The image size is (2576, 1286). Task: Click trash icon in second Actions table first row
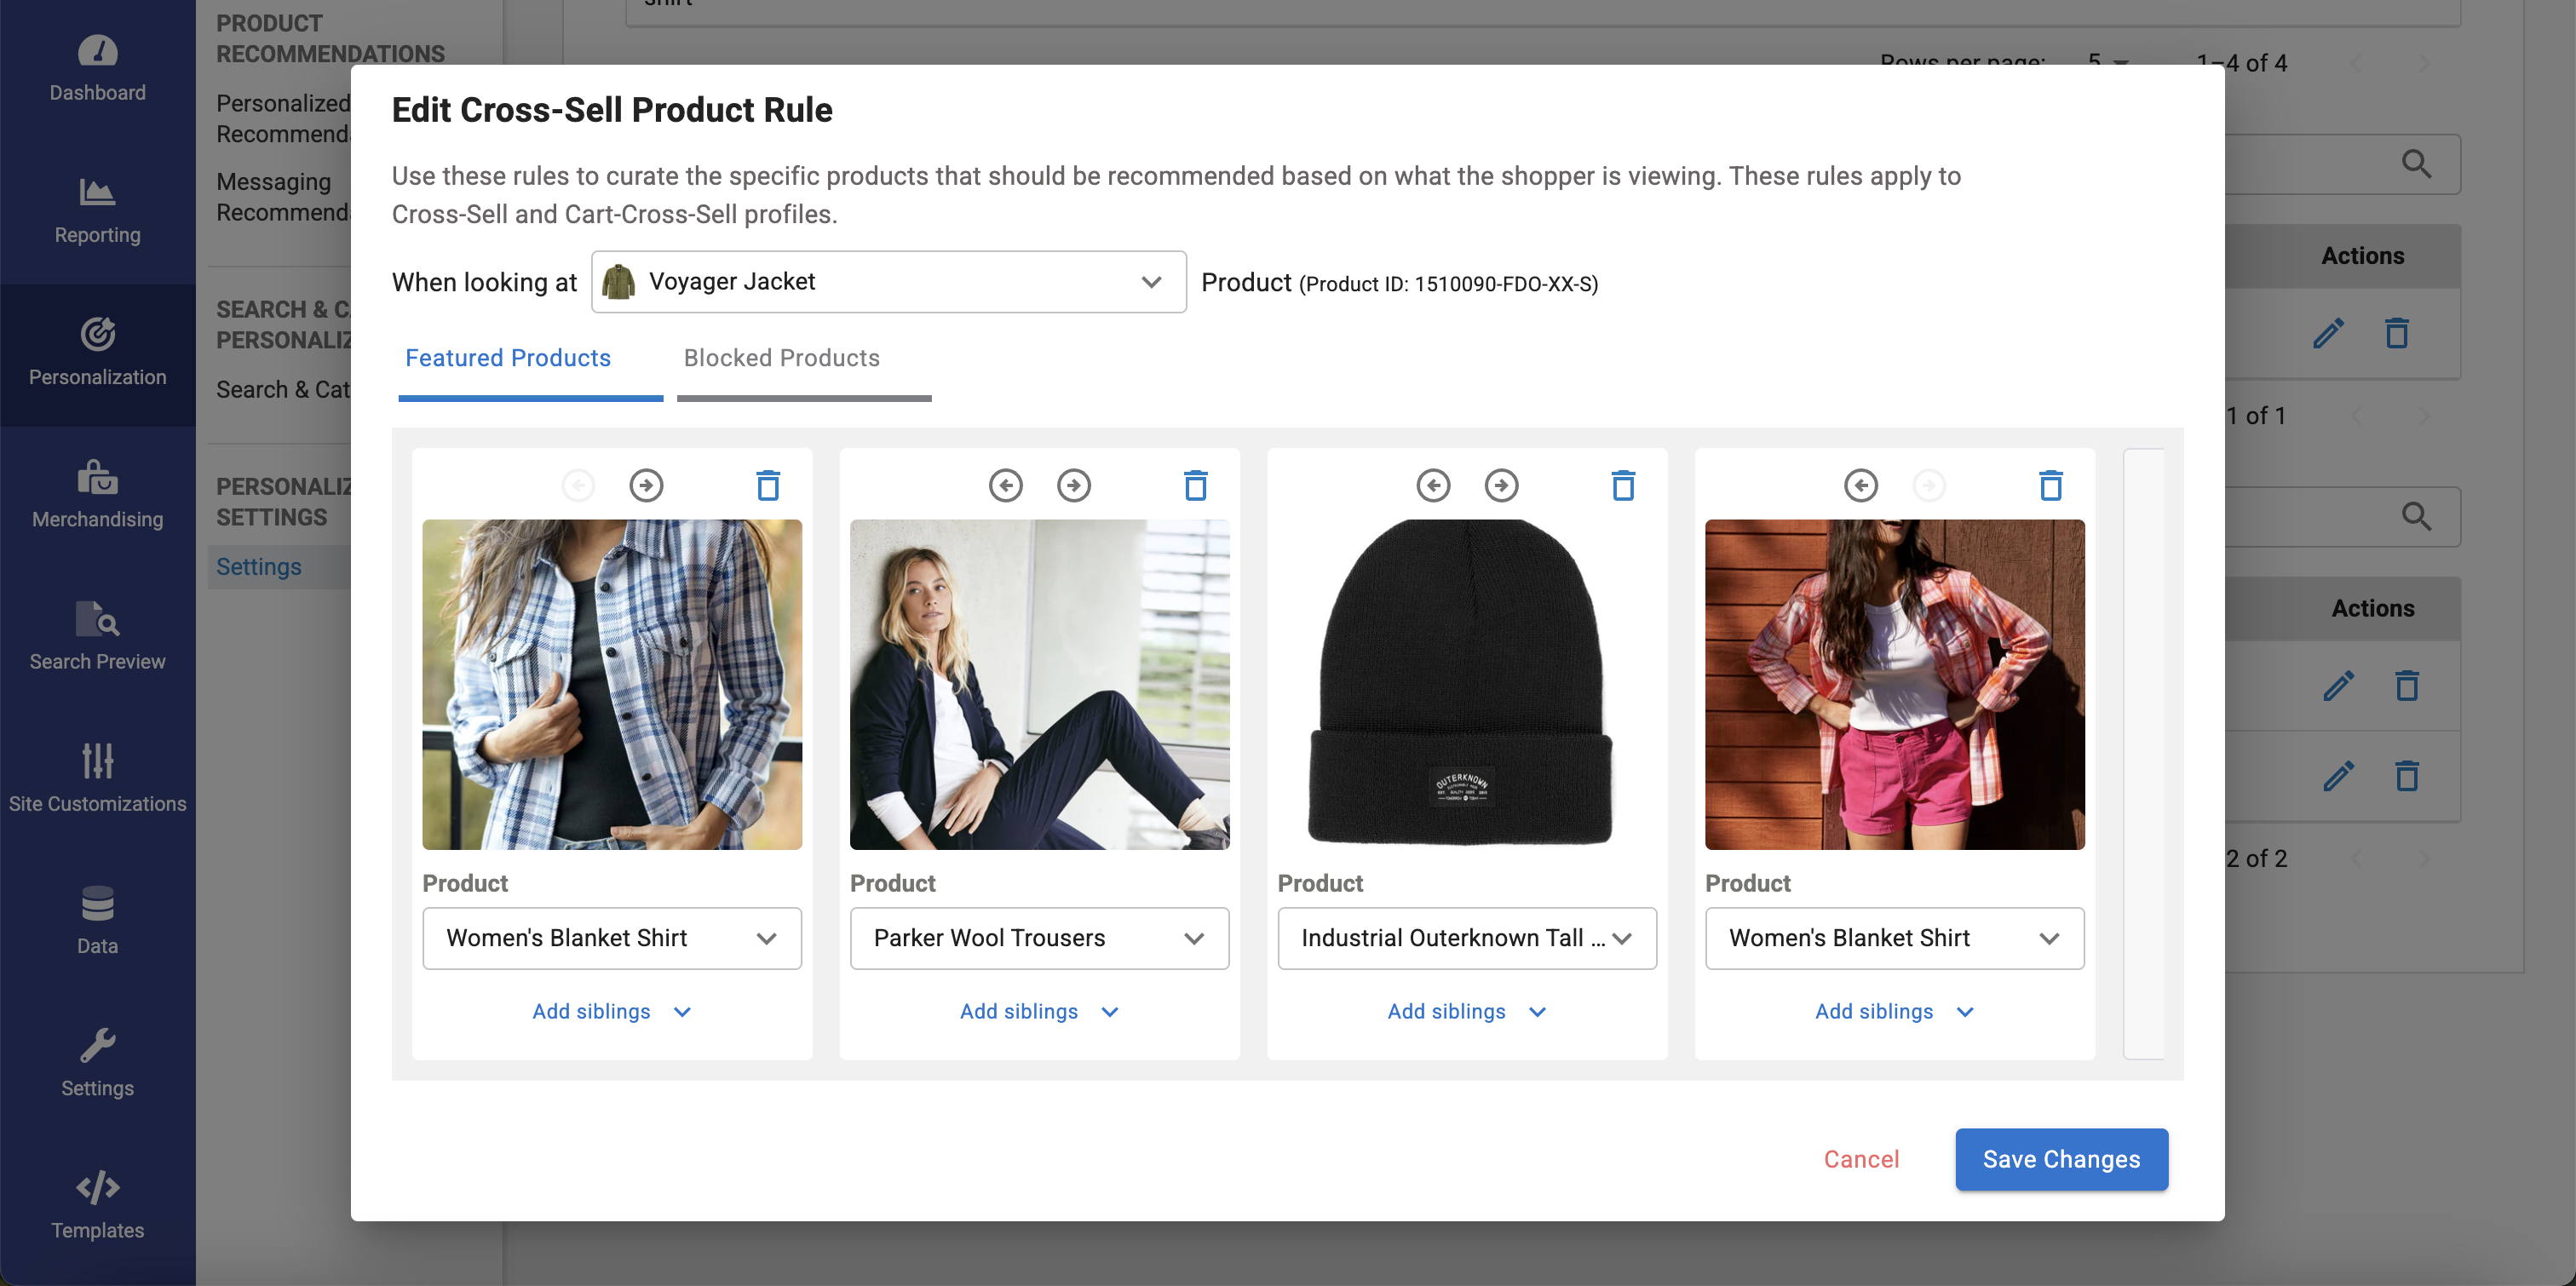[x=2407, y=686]
